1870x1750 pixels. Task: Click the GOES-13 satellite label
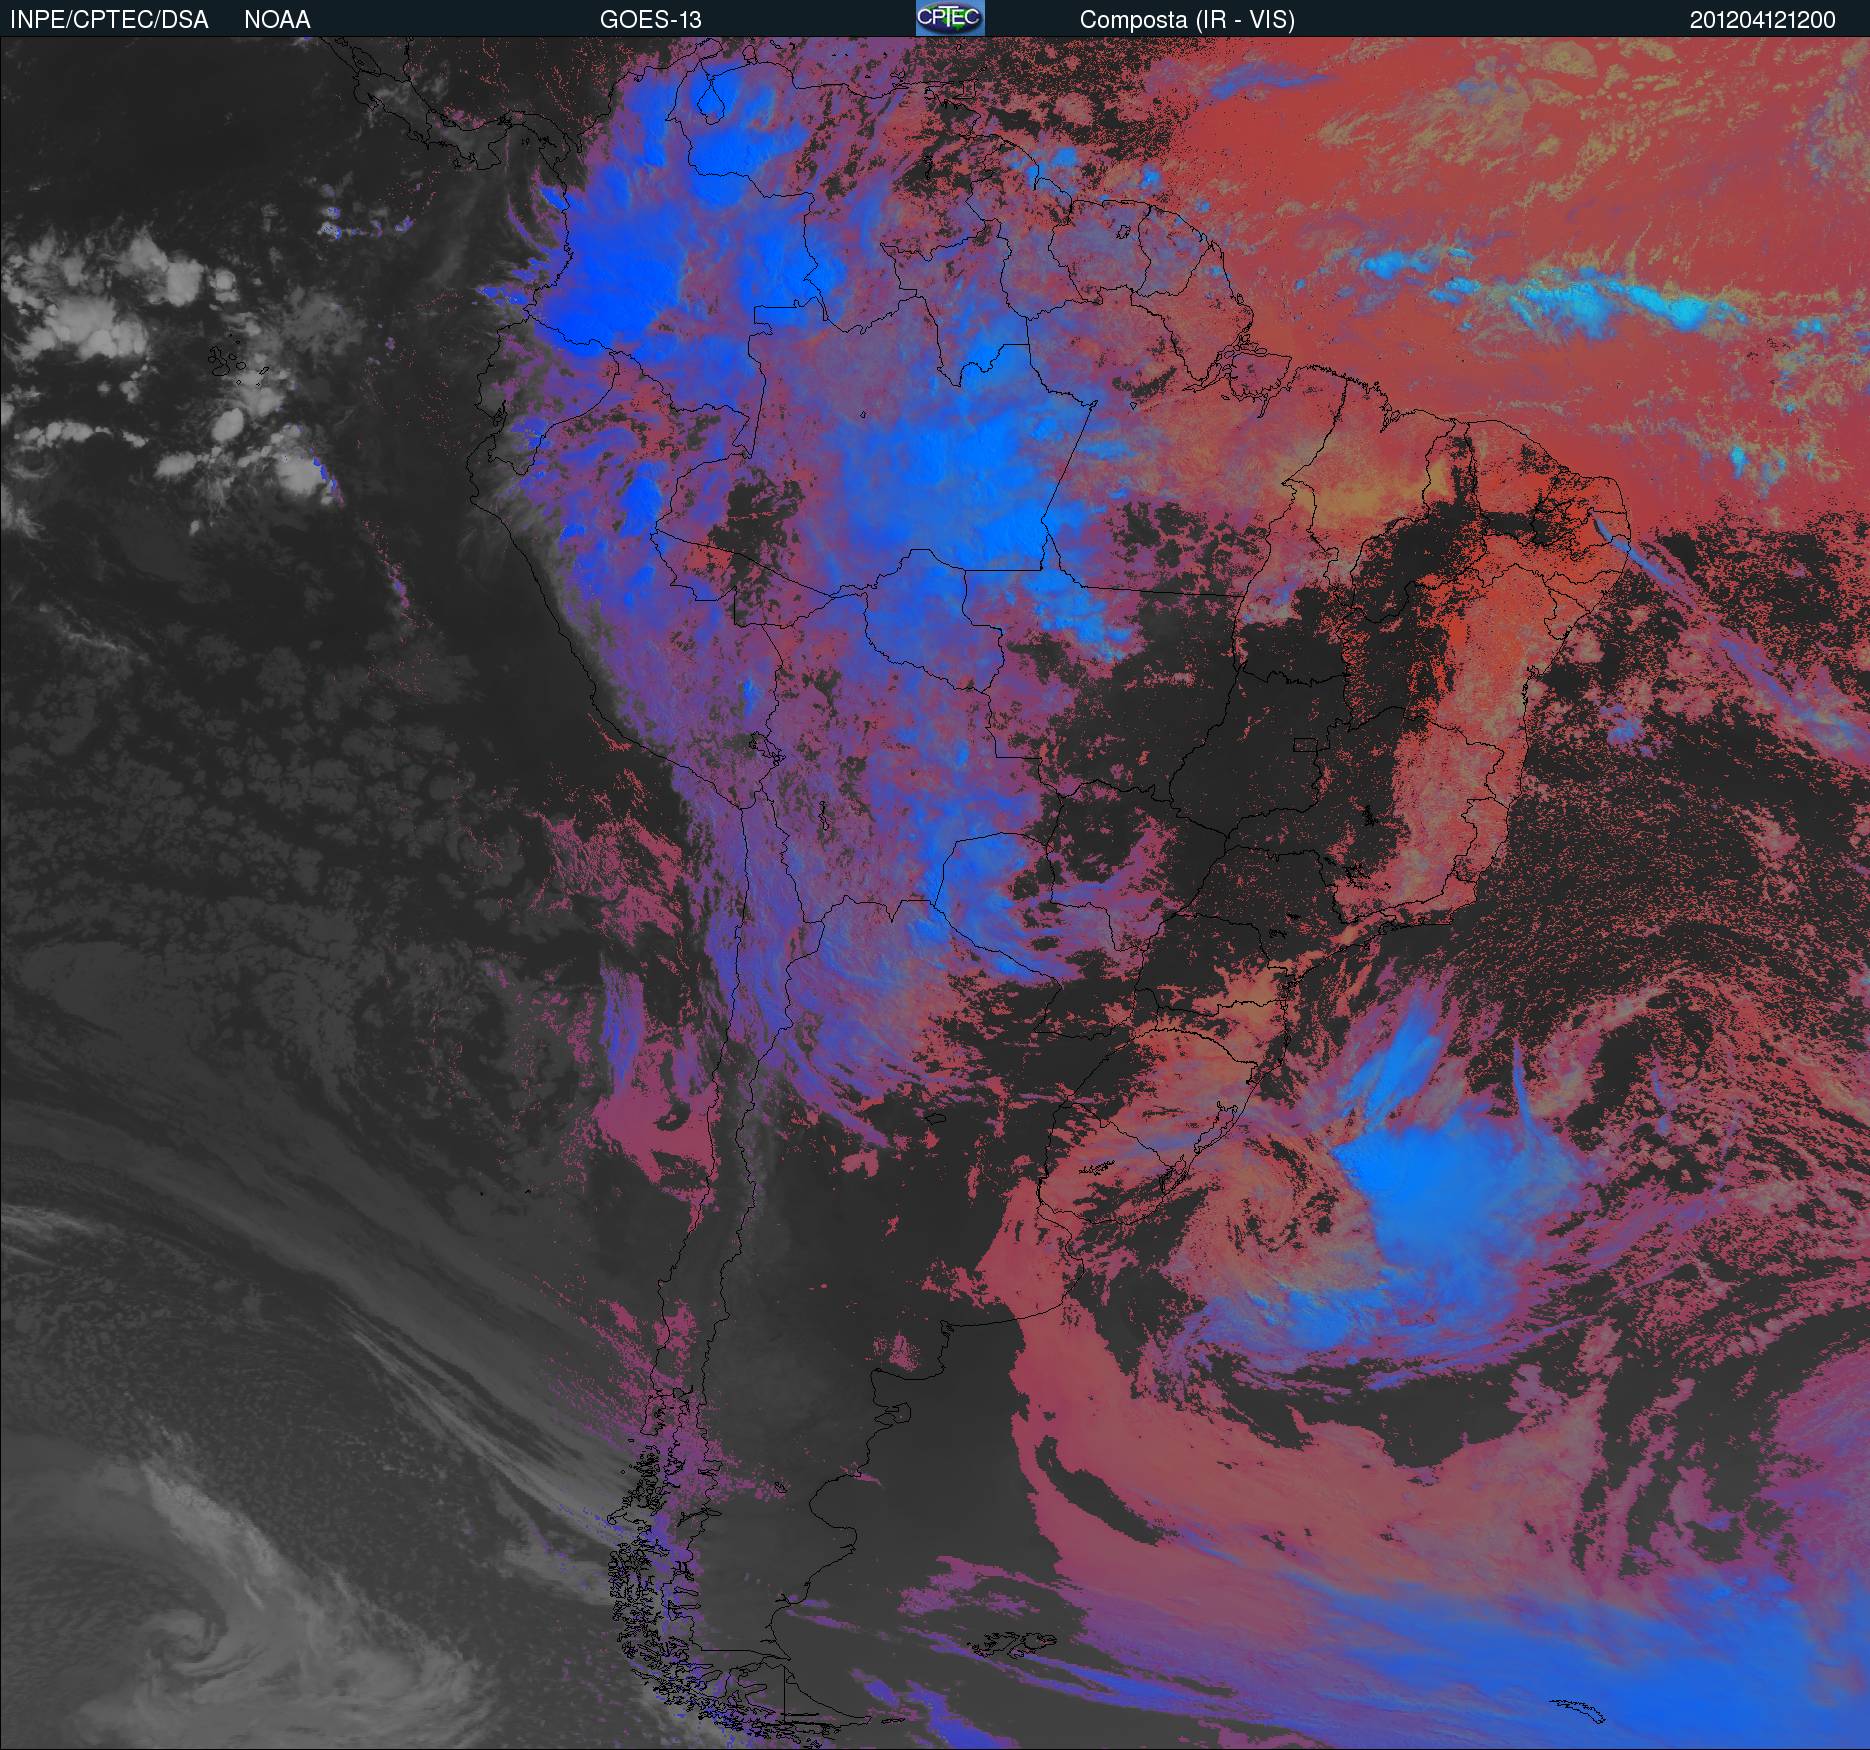650,20
